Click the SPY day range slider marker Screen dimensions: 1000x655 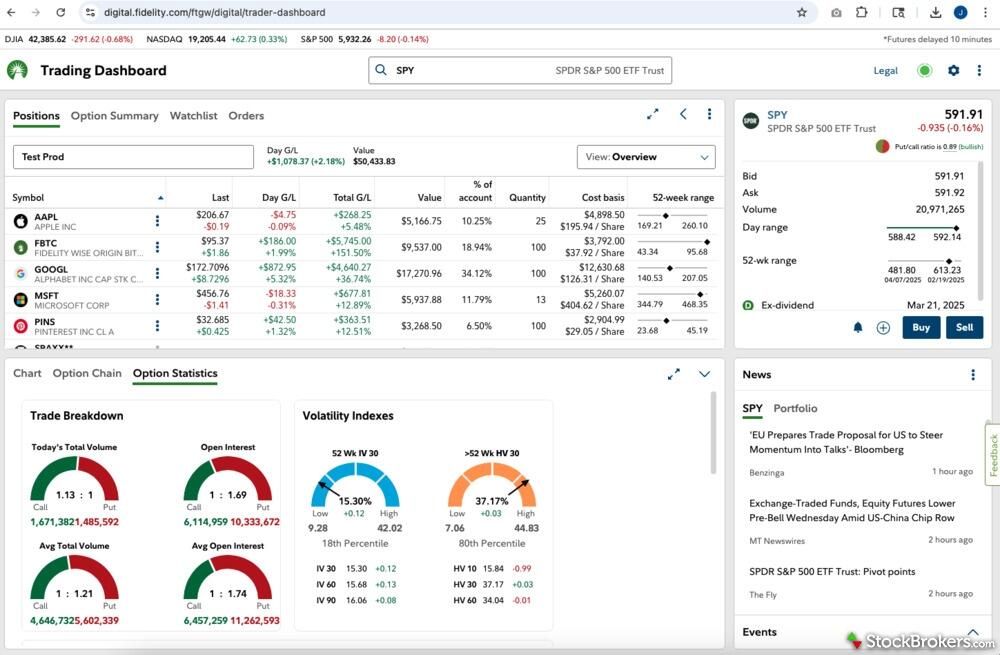click(x=956, y=228)
